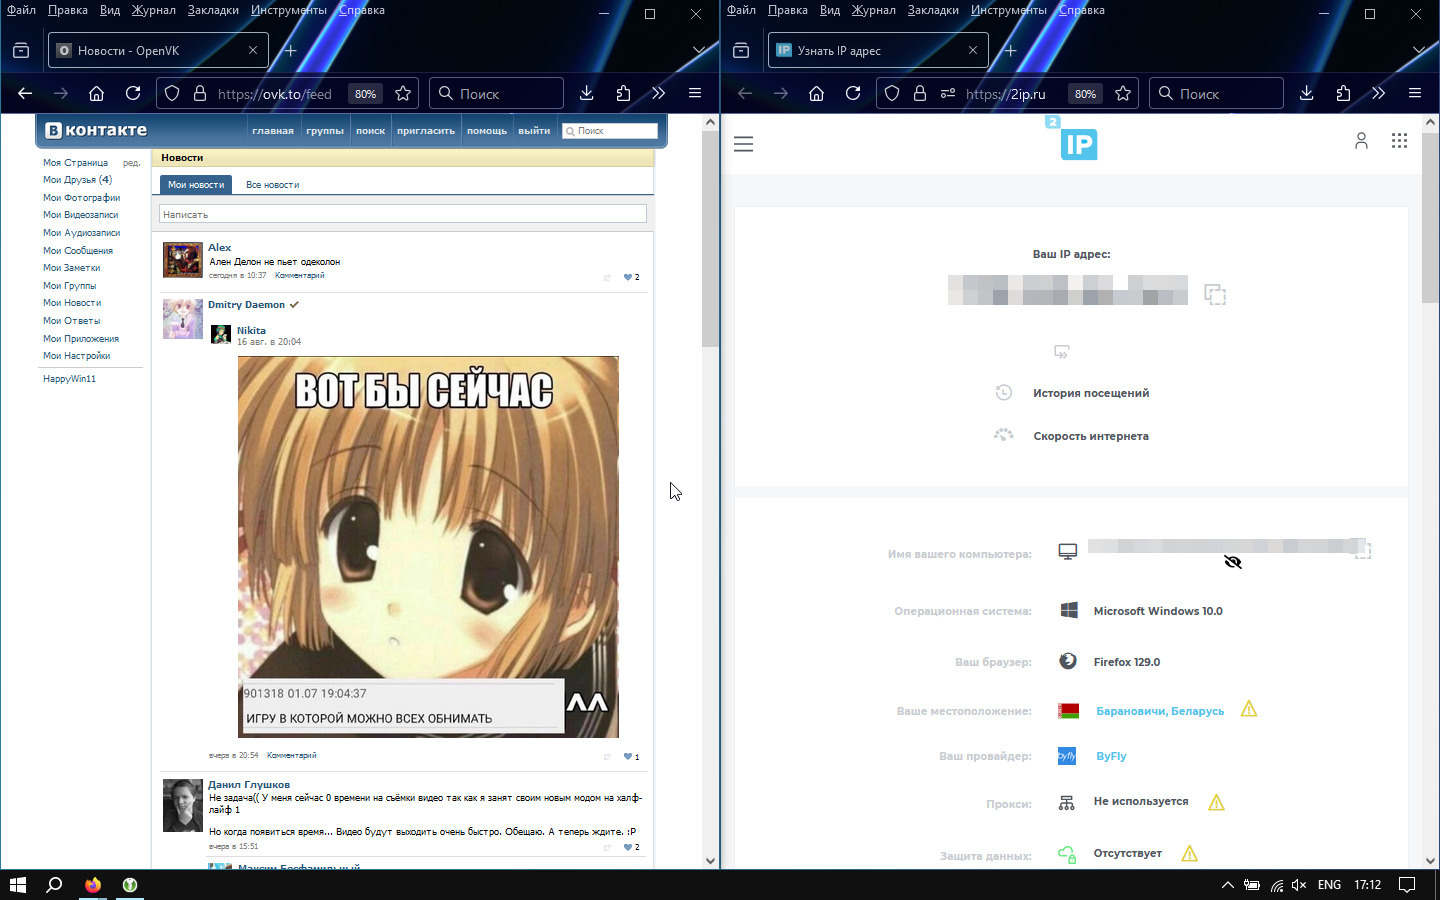Viewport: 1440px width, 900px height.
Task: Reload the OpenVK feed page
Action: click(133, 93)
